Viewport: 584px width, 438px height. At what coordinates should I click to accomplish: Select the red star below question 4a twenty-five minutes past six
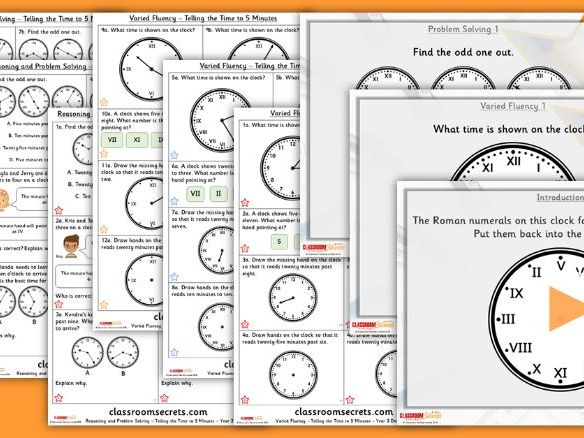point(245,400)
